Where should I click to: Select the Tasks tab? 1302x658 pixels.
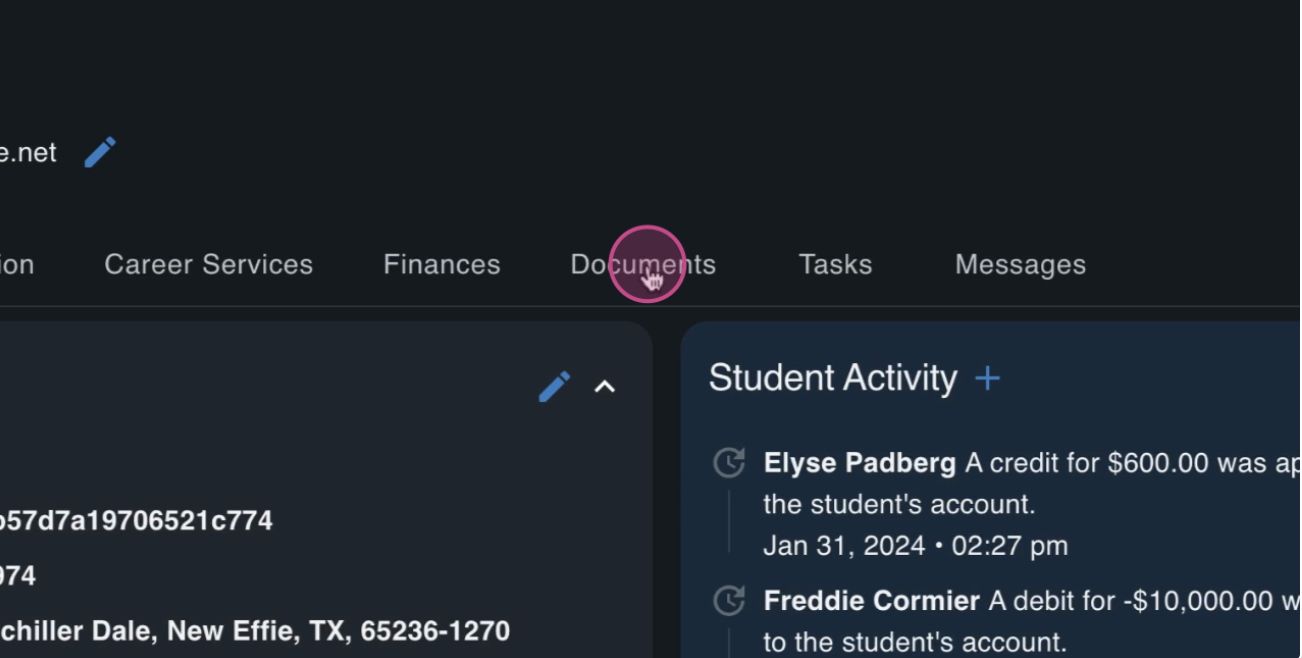[x=835, y=264]
